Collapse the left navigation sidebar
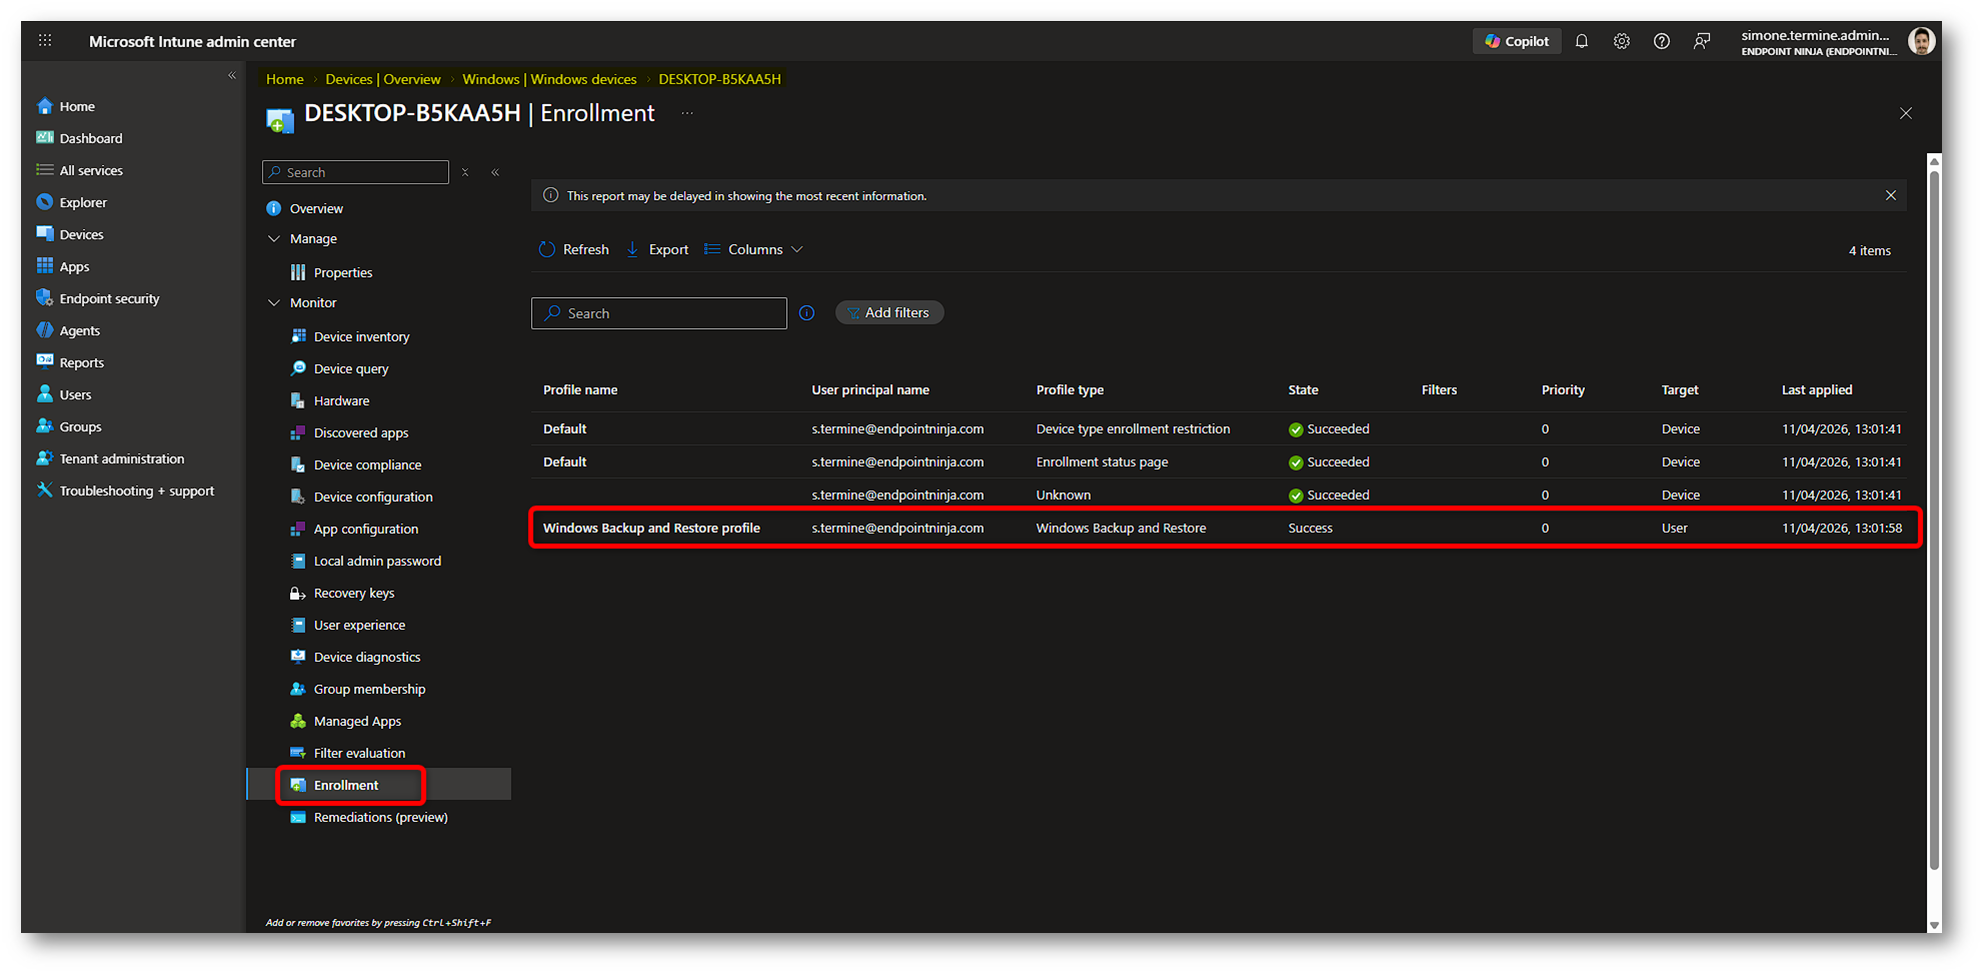The height and width of the screenshot is (975, 1984). pyautogui.click(x=232, y=76)
